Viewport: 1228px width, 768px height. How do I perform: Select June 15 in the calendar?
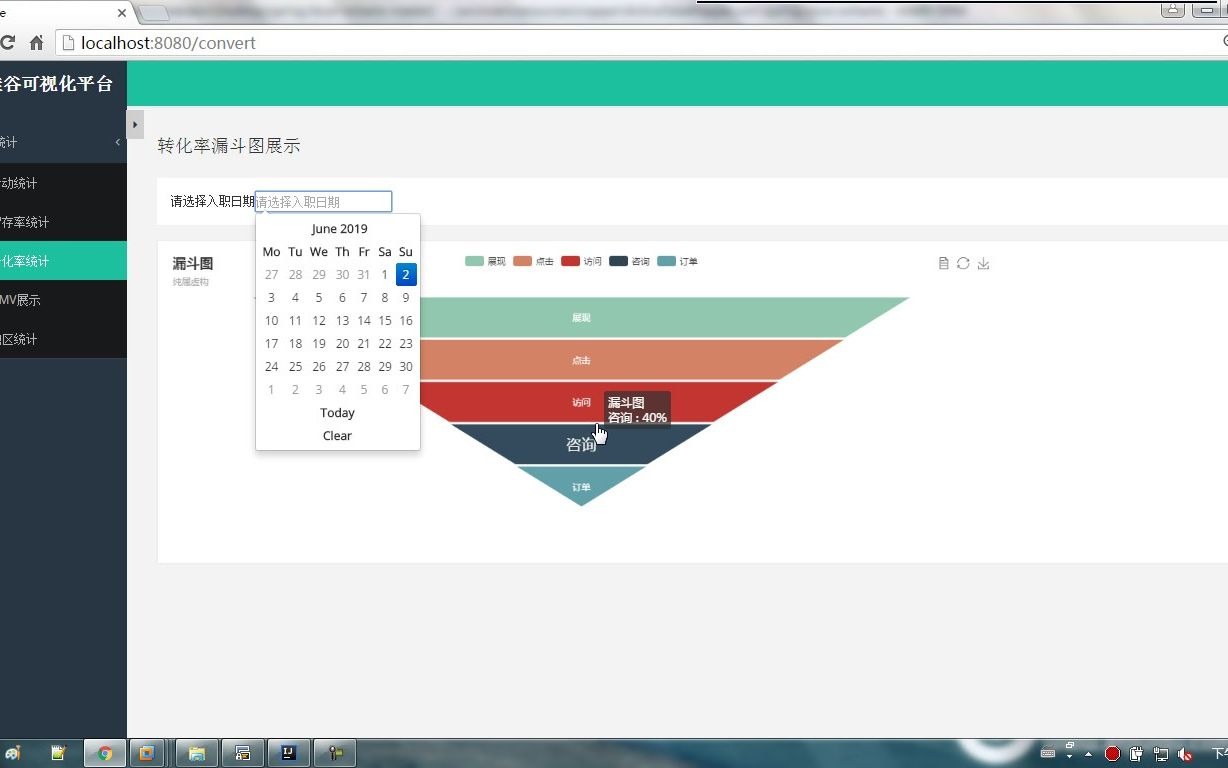(384, 320)
